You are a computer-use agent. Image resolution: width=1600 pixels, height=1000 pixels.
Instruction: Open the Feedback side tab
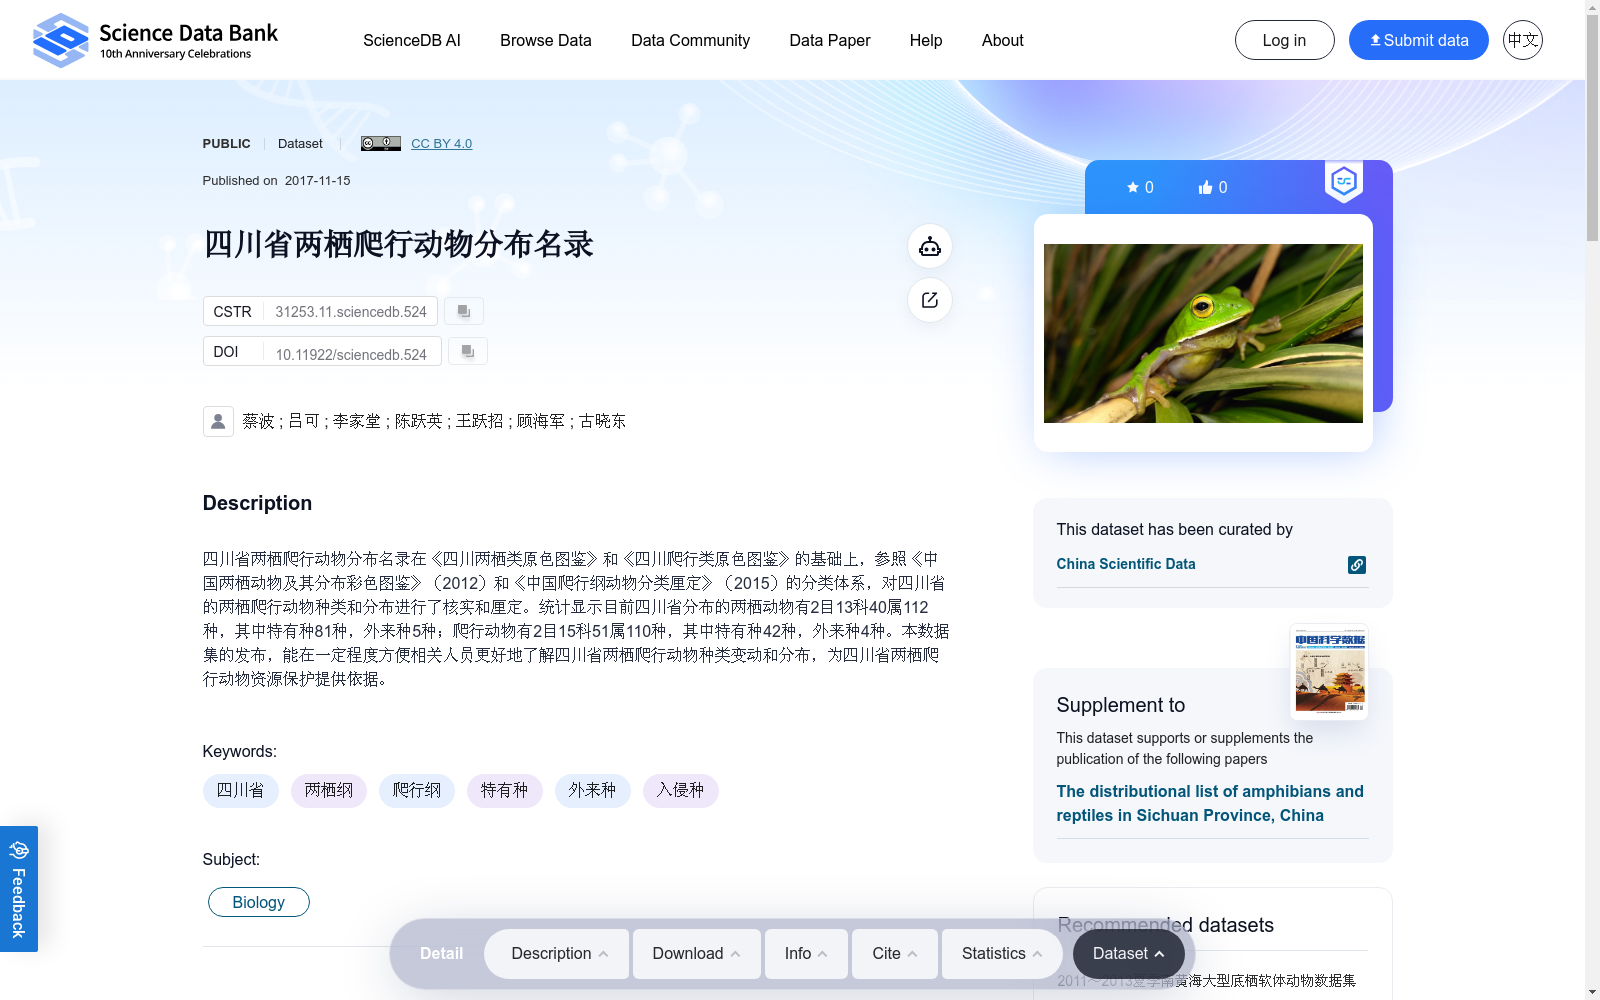[x=19, y=889]
